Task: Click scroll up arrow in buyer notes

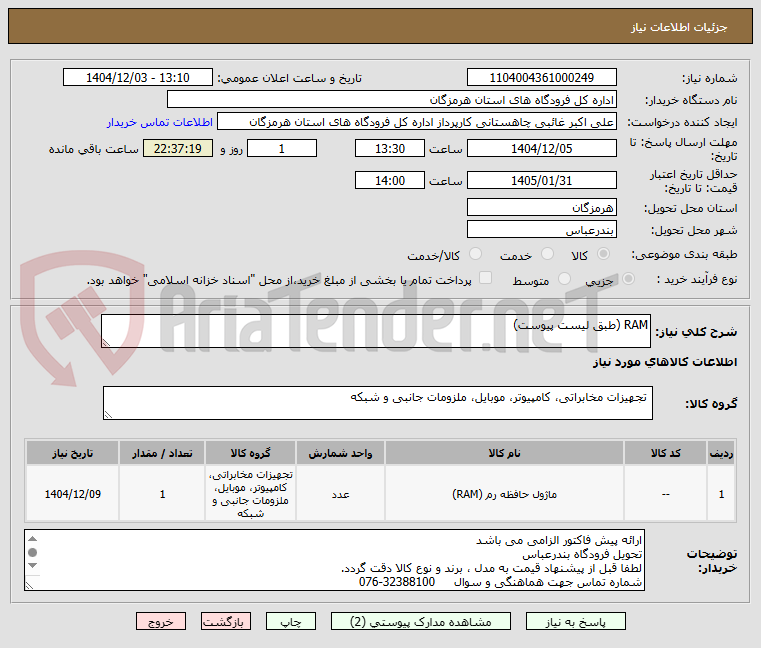Action: tap(33, 539)
